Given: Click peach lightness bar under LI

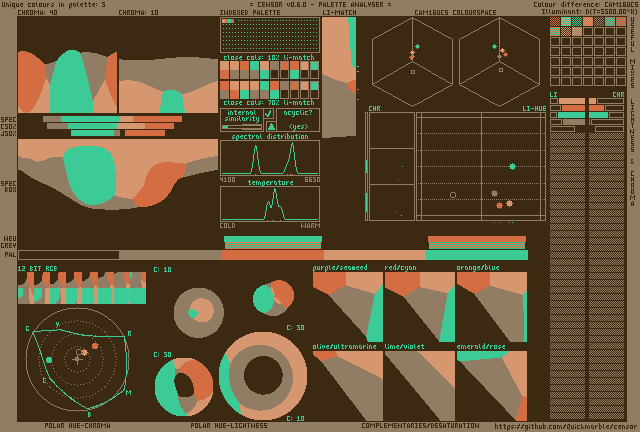Looking at the screenshot, I should click(572, 101).
